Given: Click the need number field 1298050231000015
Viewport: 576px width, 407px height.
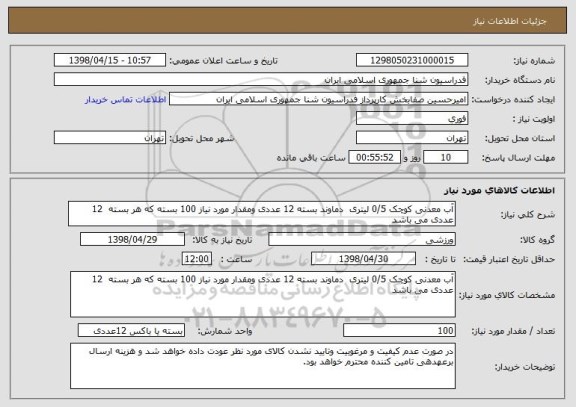Looking at the screenshot, I should click(412, 60).
